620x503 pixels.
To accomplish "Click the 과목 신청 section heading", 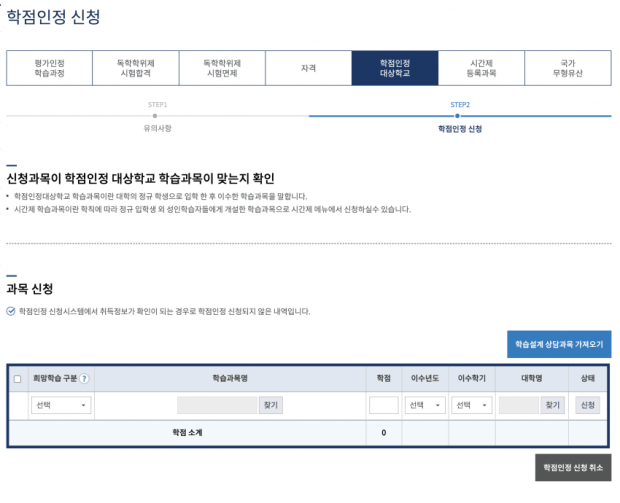I will 30,289.
